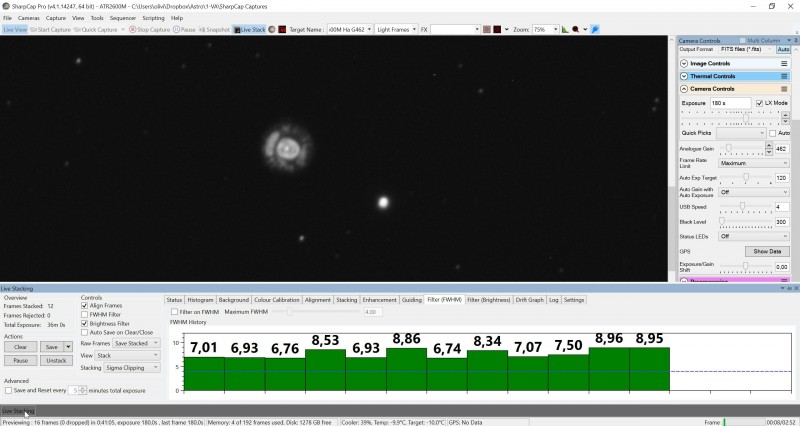The image size is (800, 426).
Task: Open the Stacking Sigma Clipping dropdown
Action: tap(132, 368)
